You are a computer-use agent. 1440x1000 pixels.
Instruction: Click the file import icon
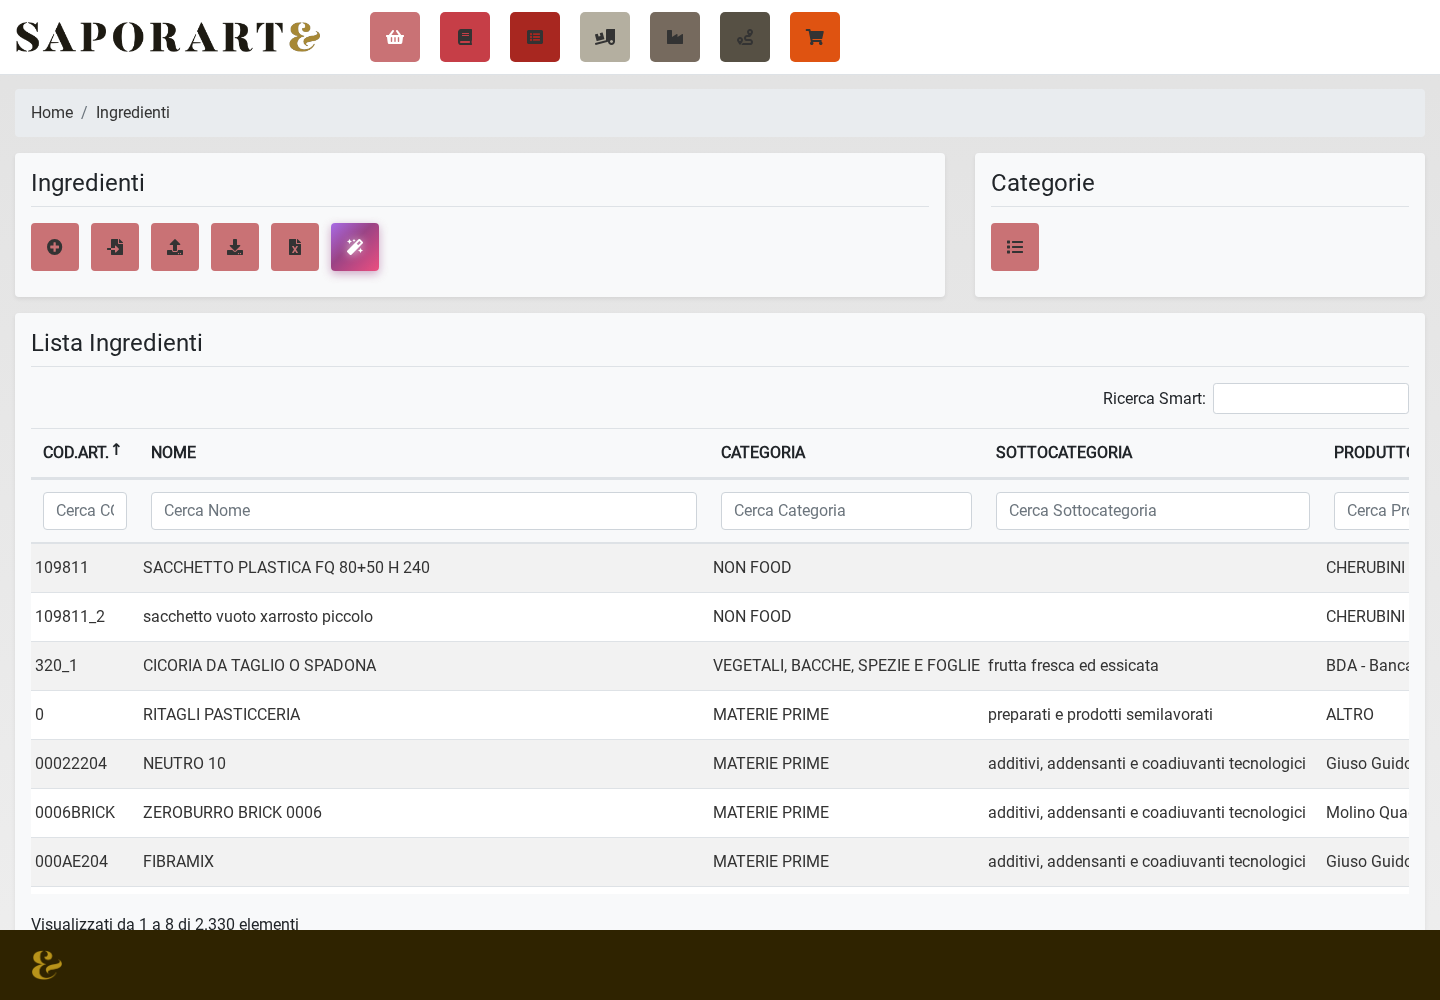[x=115, y=247]
